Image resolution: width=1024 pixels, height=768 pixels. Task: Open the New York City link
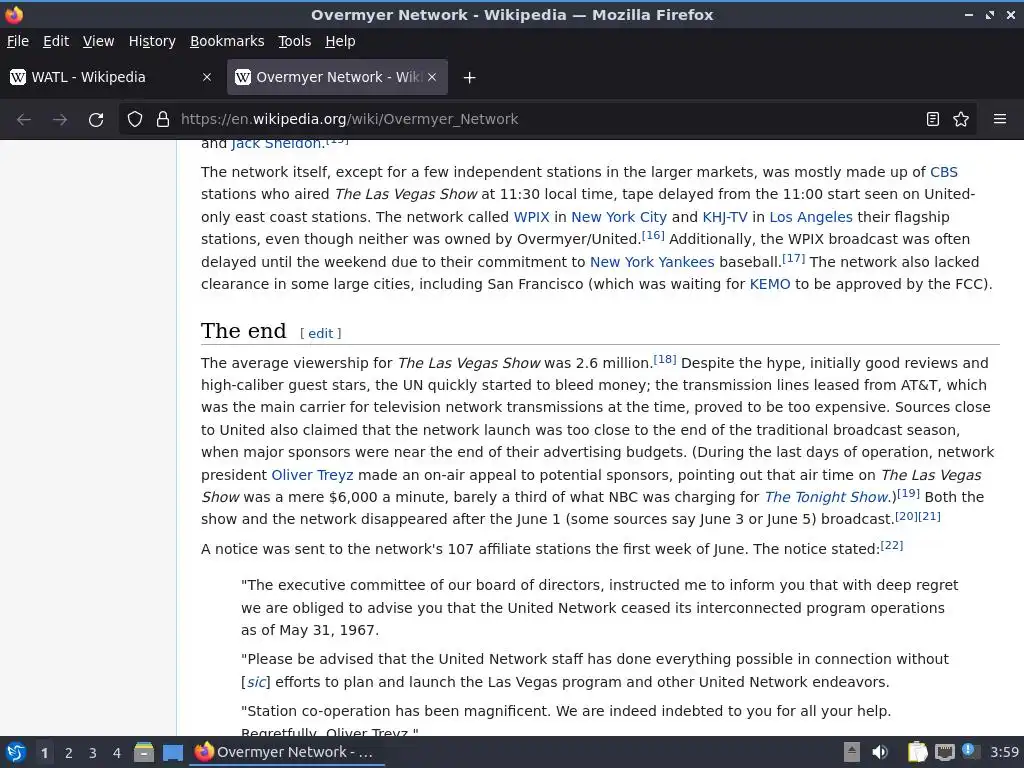click(x=619, y=217)
